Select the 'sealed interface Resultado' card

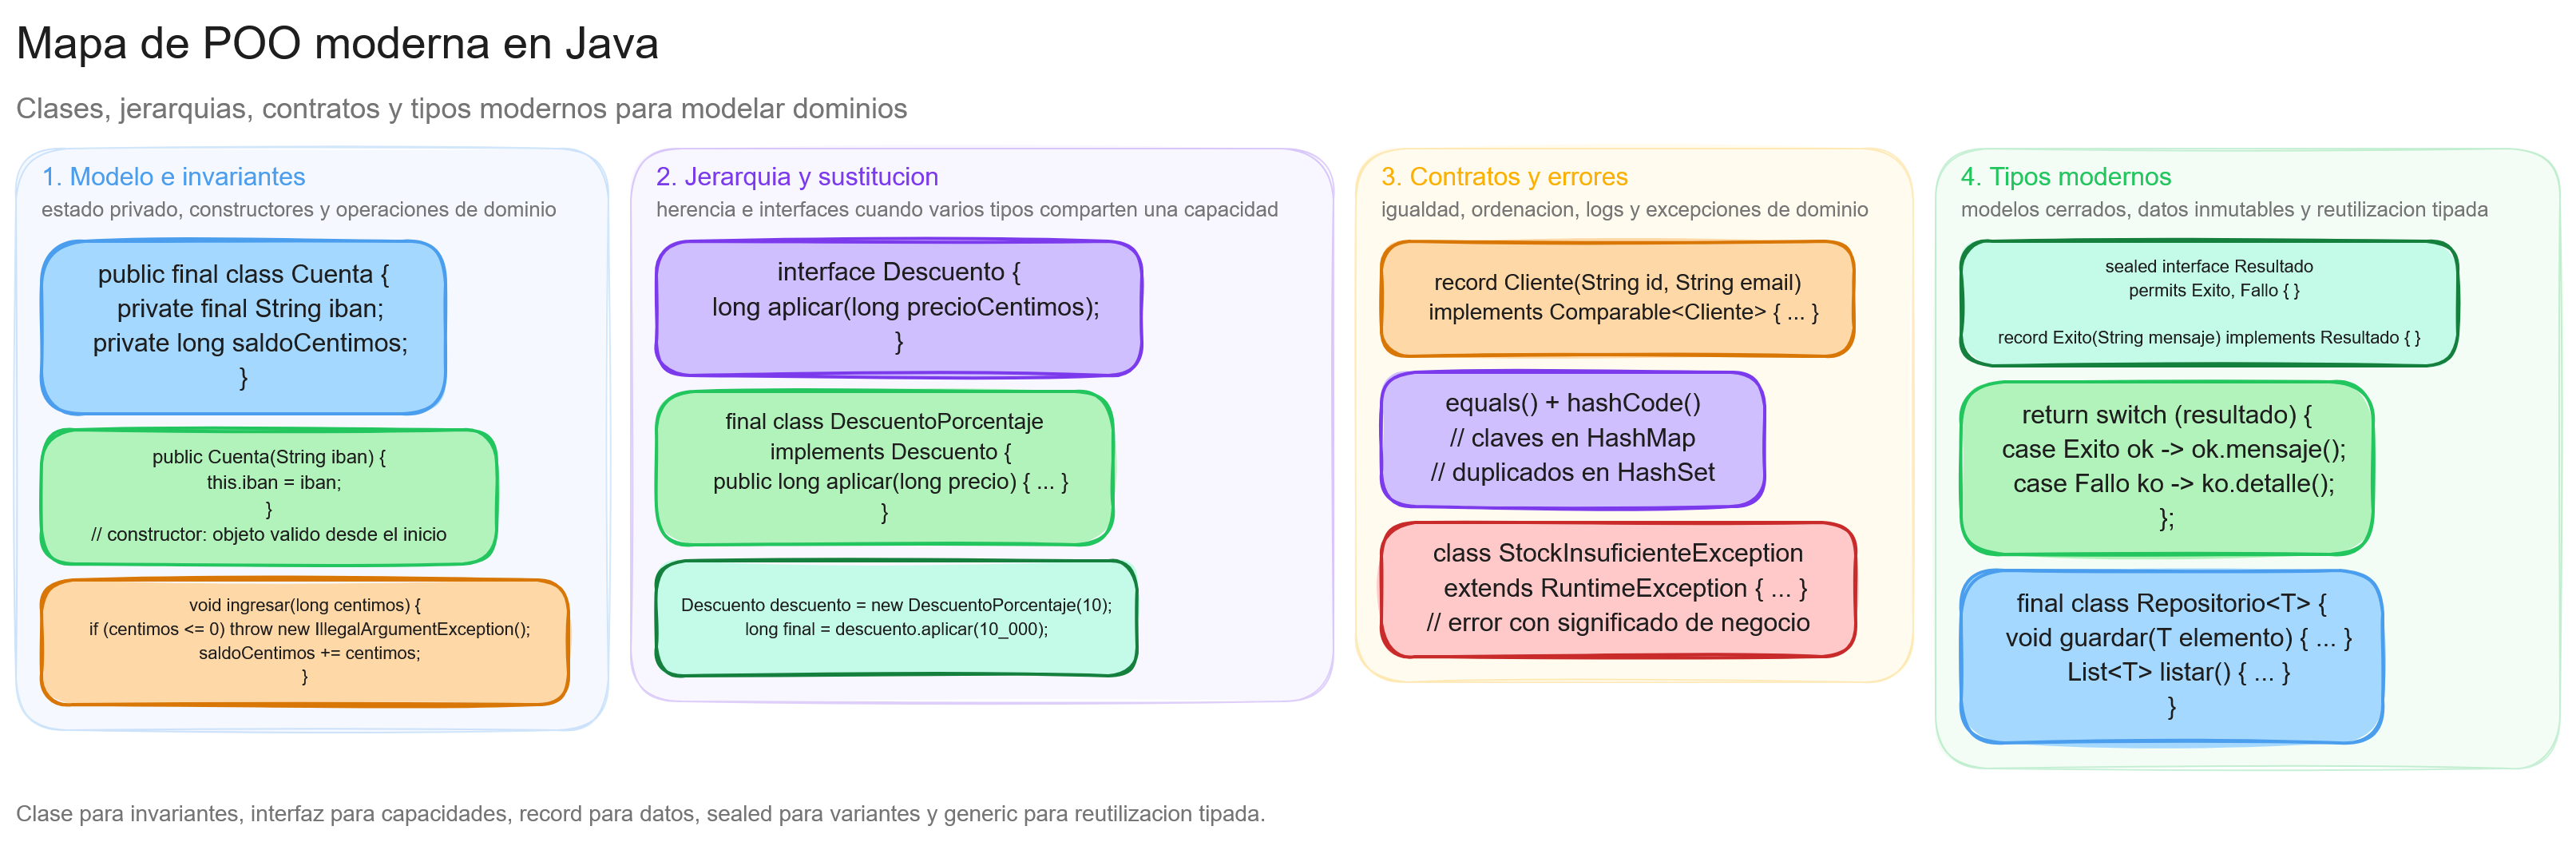(x=2209, y=303)
